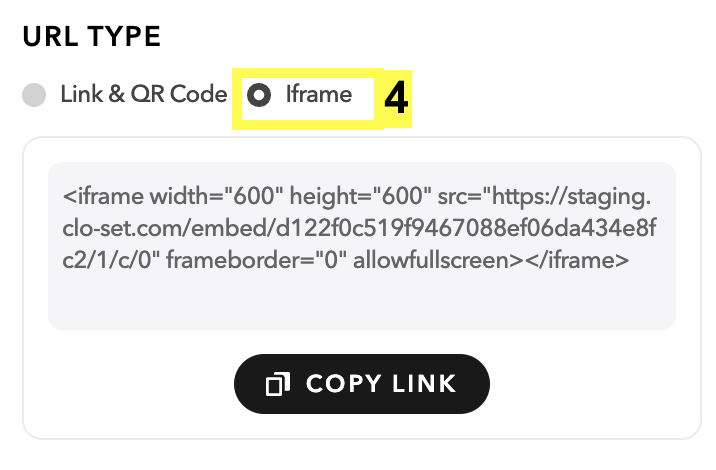Click the copy icon inside Copy Link button
This screenshot has width=716, height=470.
point(278,384)
